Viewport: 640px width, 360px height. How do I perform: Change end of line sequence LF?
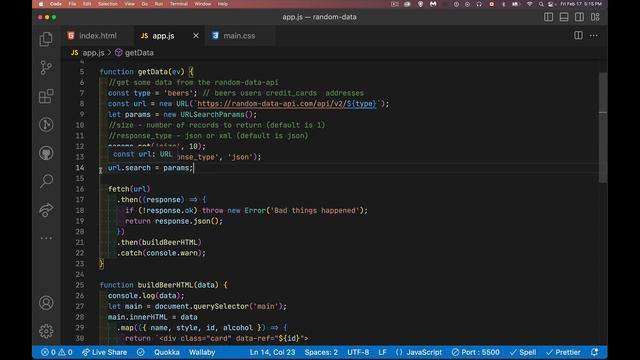(x=382, y=352)
